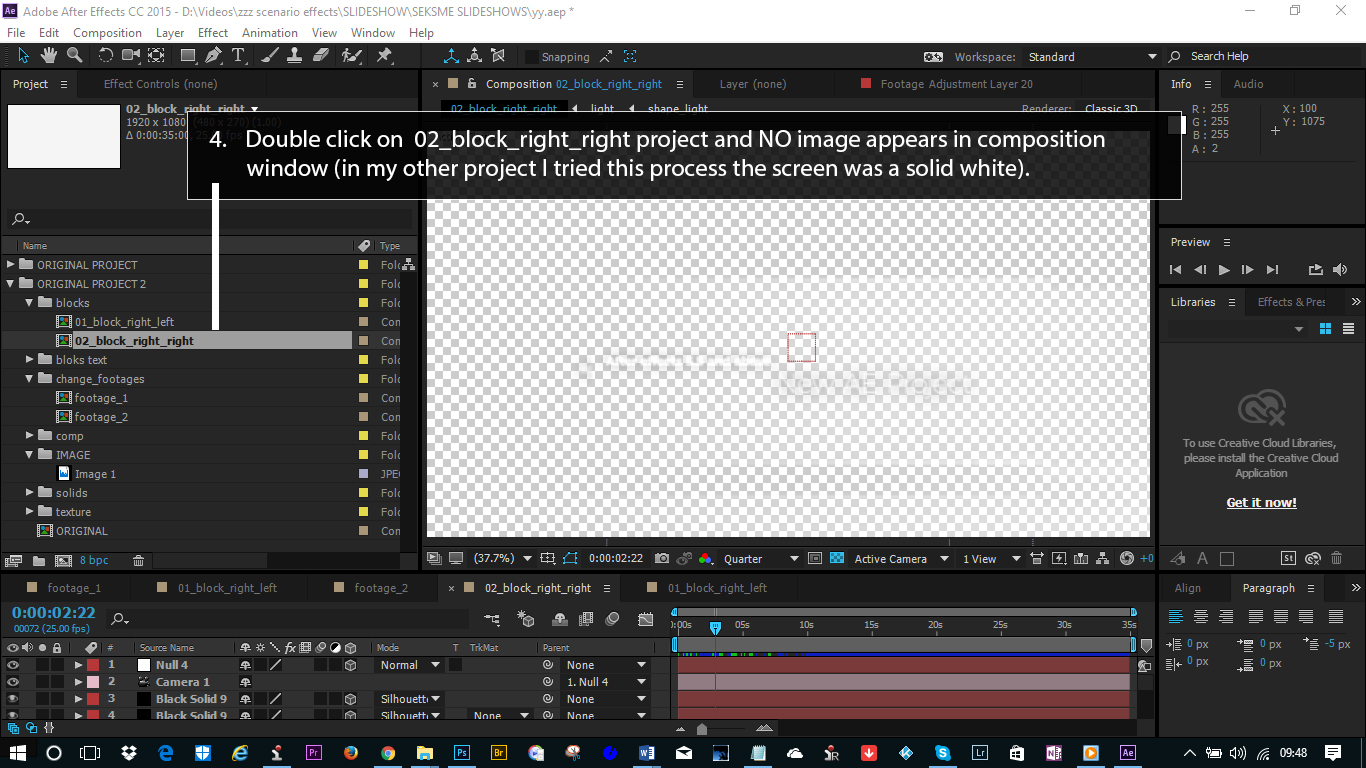Select the Pen tool

coord(213,56)
